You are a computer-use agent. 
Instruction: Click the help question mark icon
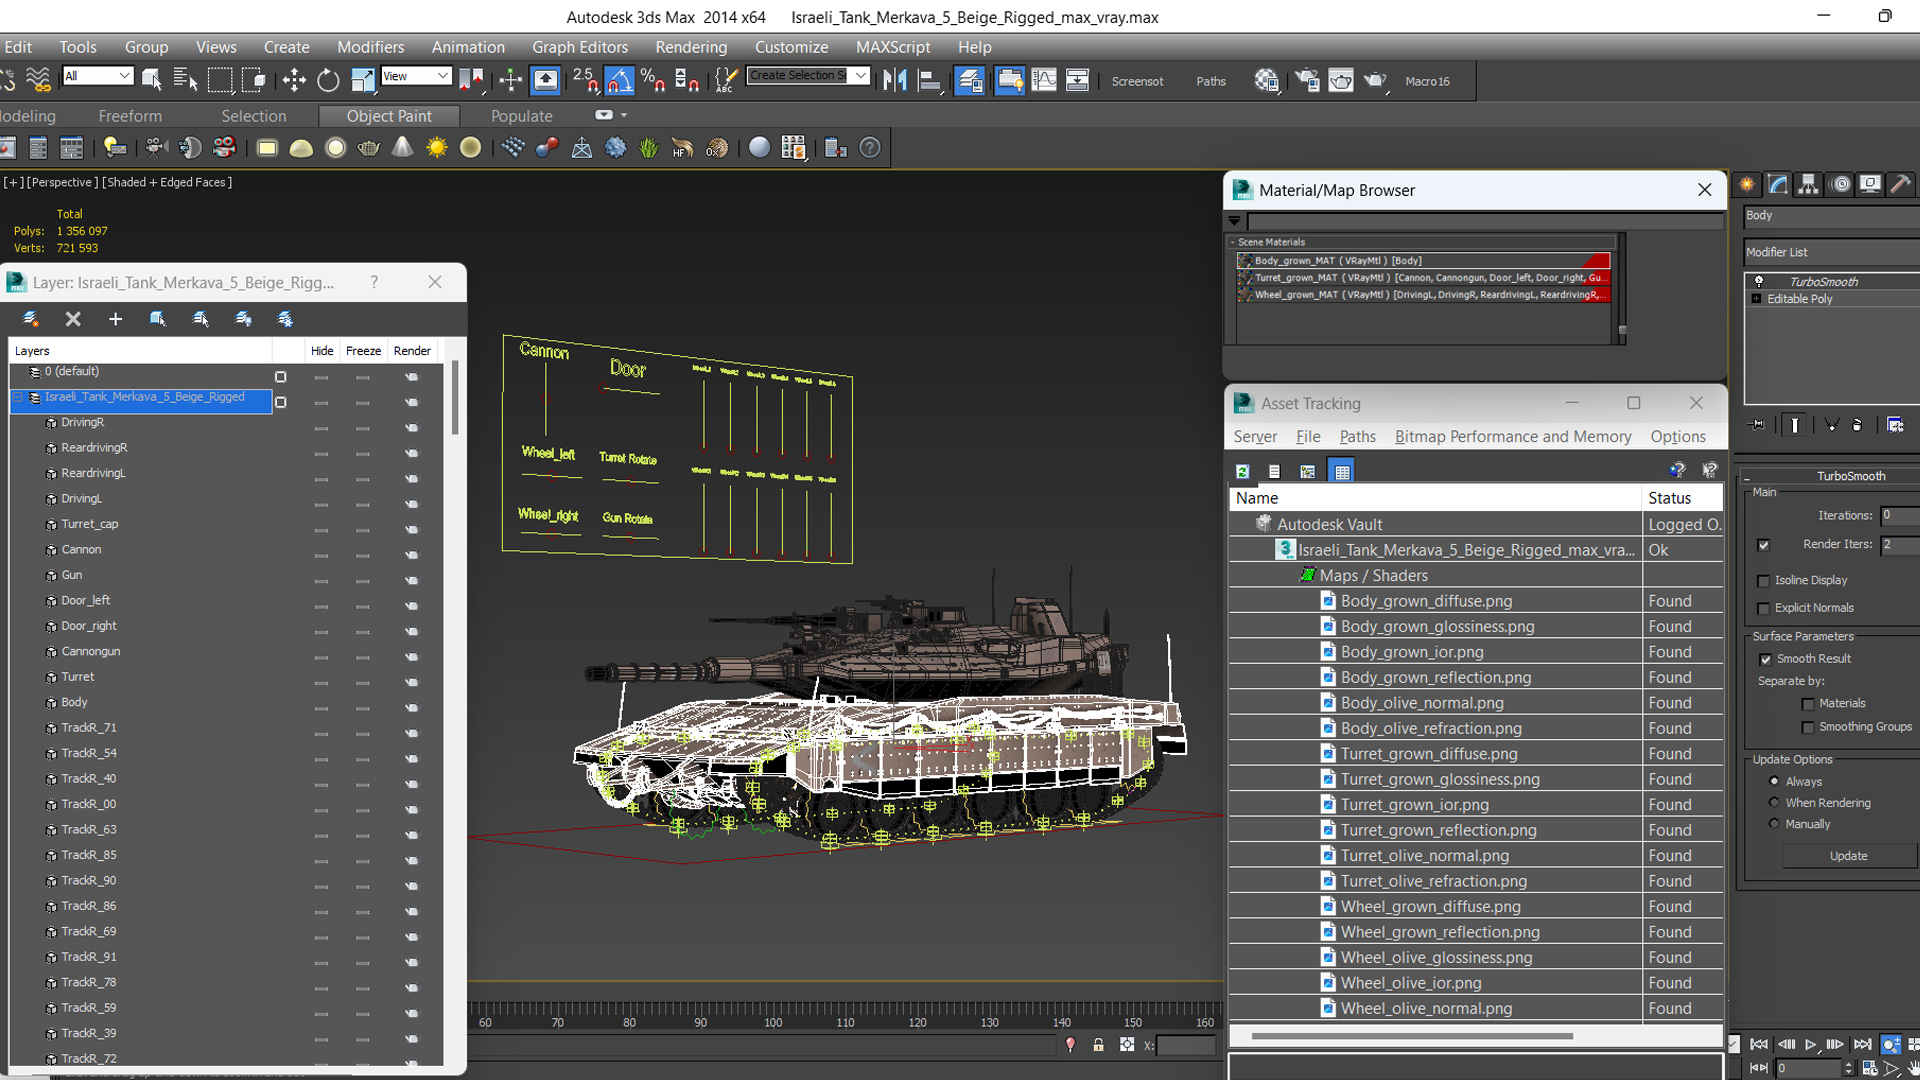[x=870, y=148]
